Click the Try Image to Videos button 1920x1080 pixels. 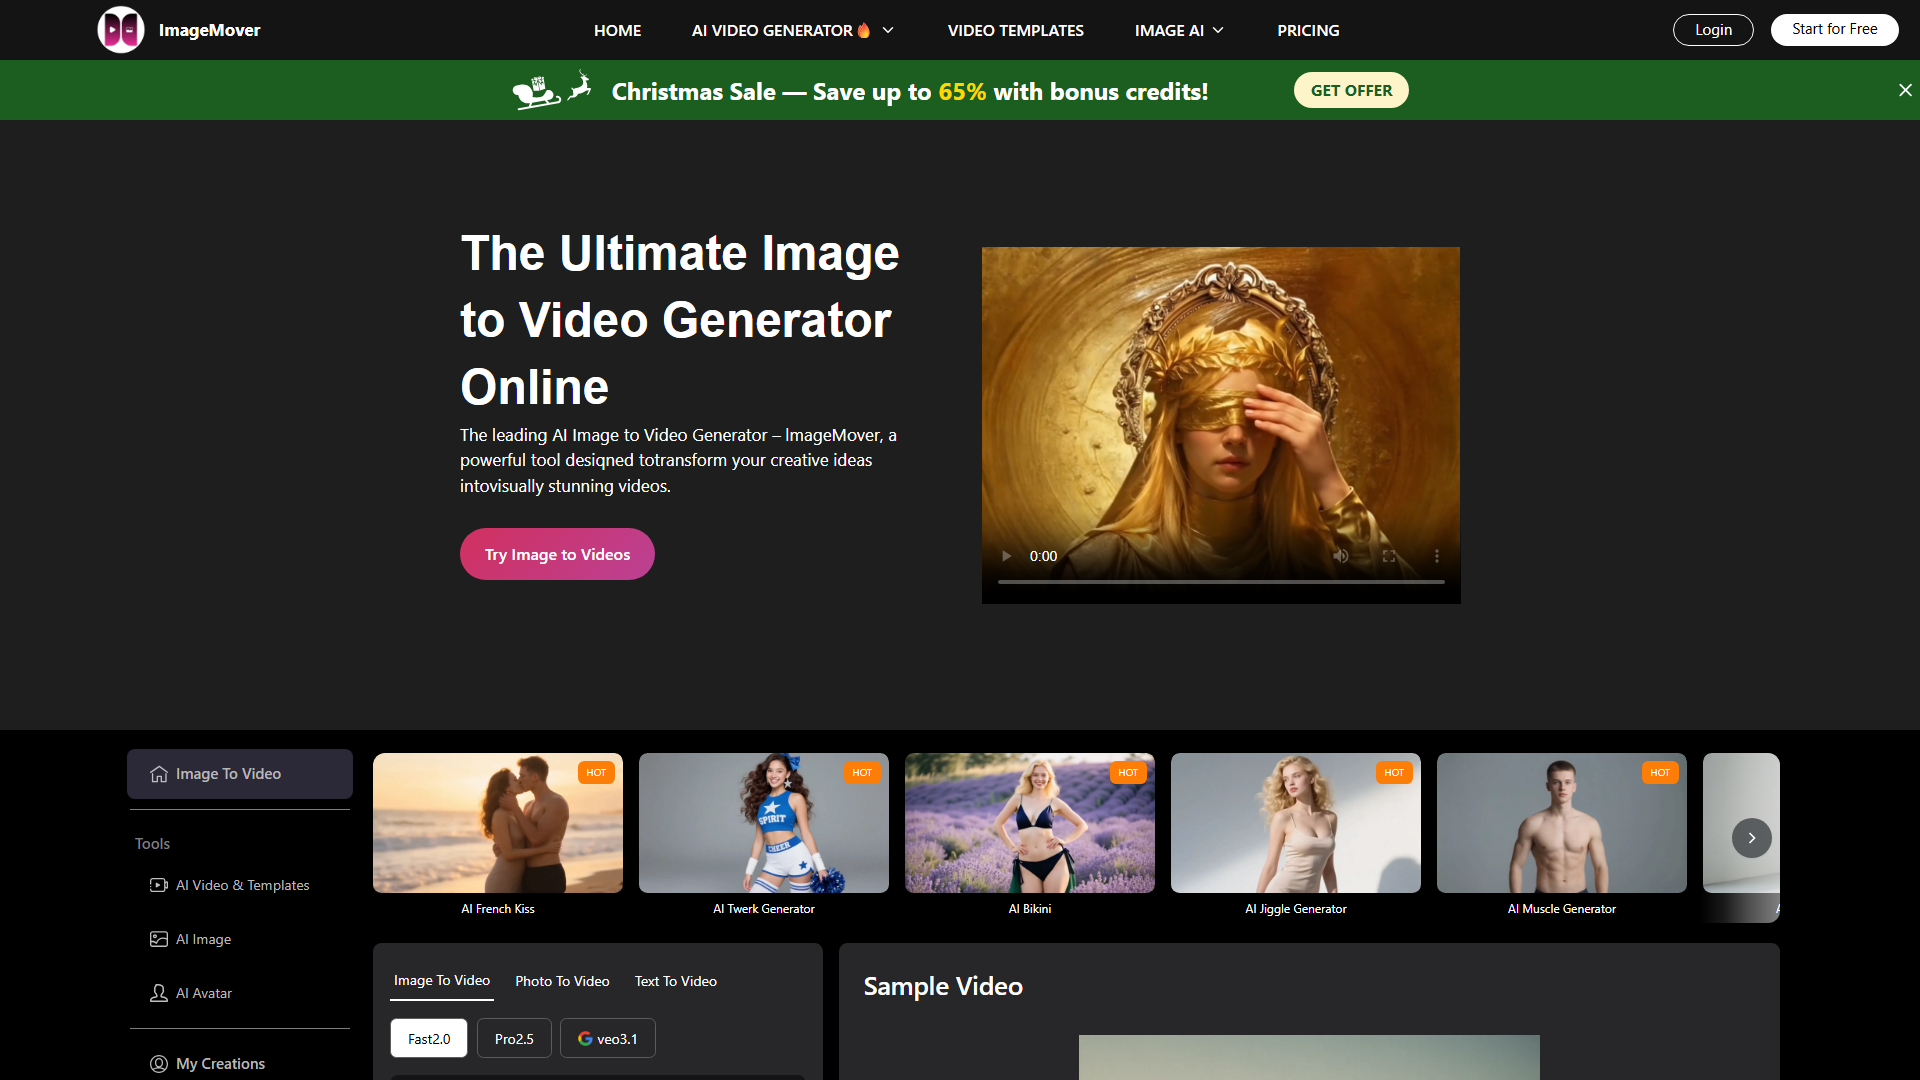(557, 553)
